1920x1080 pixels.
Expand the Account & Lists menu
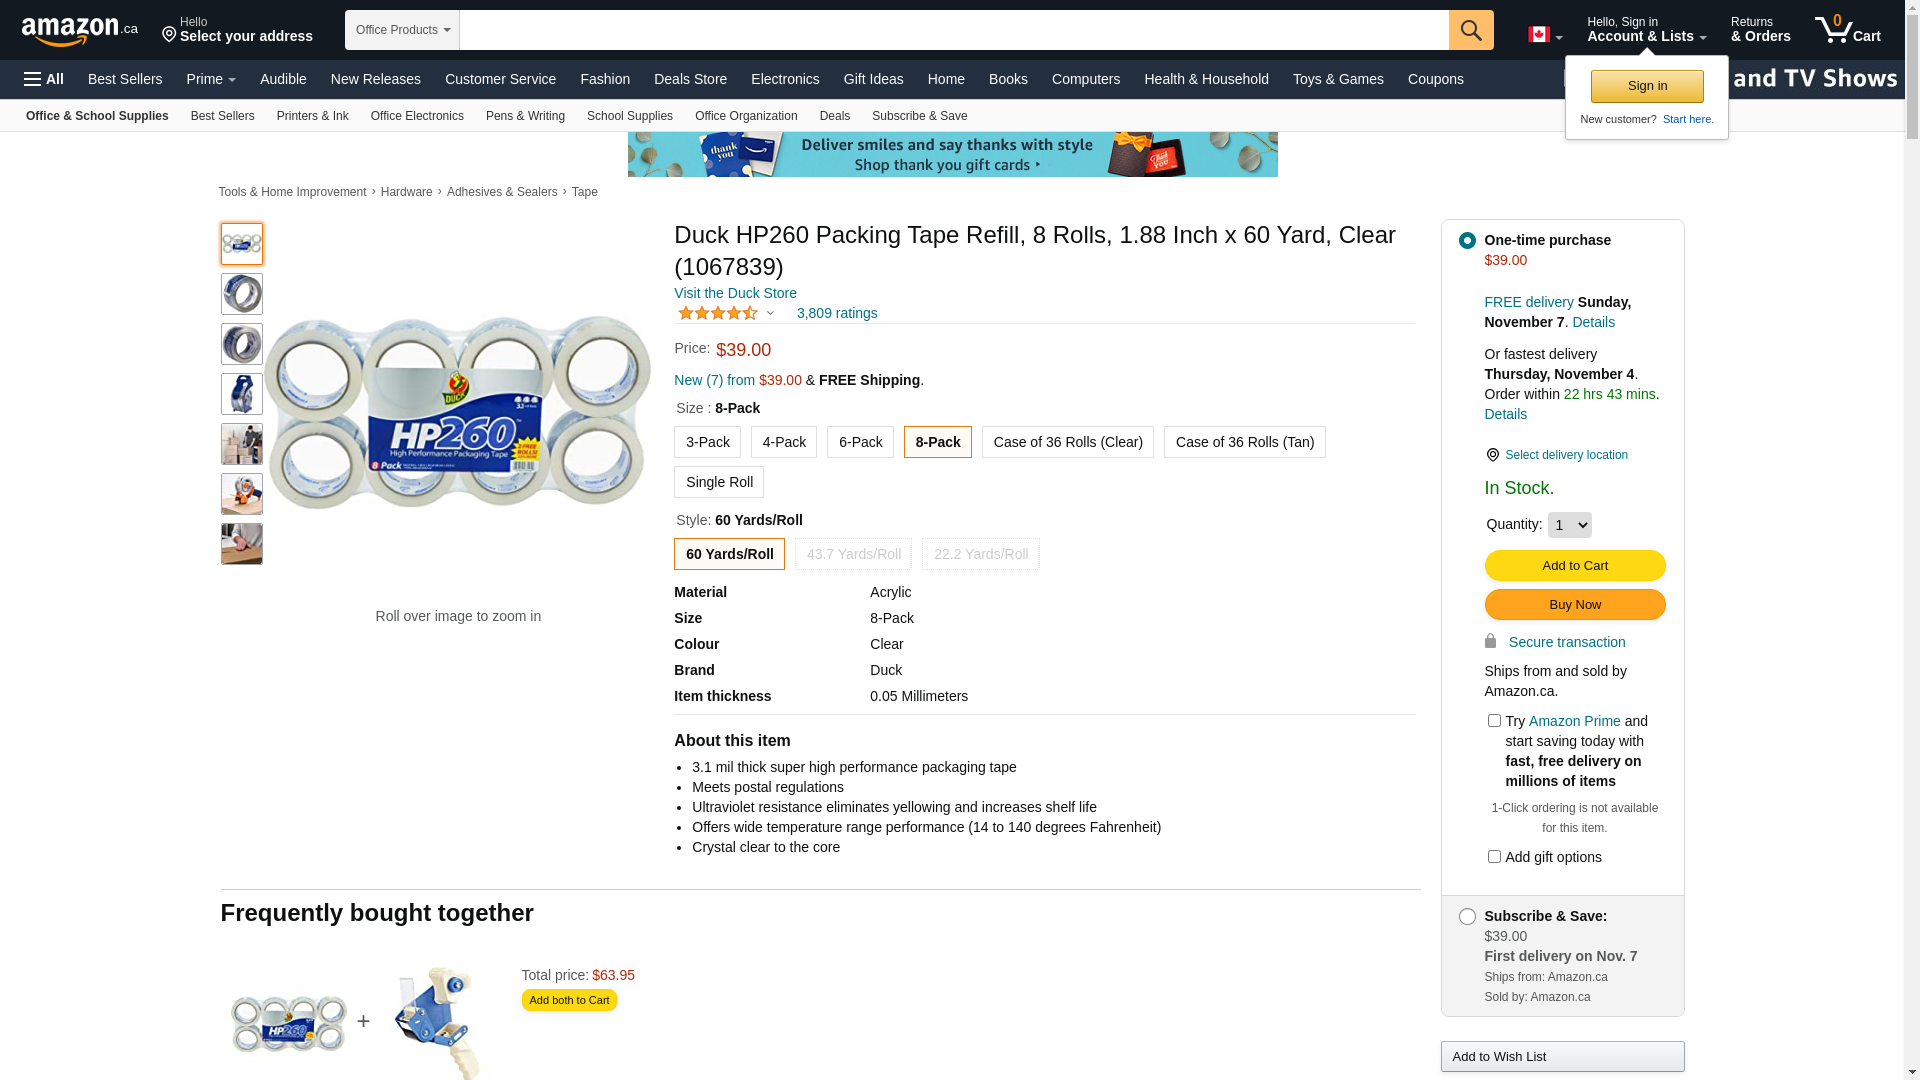coord(1646,30)
